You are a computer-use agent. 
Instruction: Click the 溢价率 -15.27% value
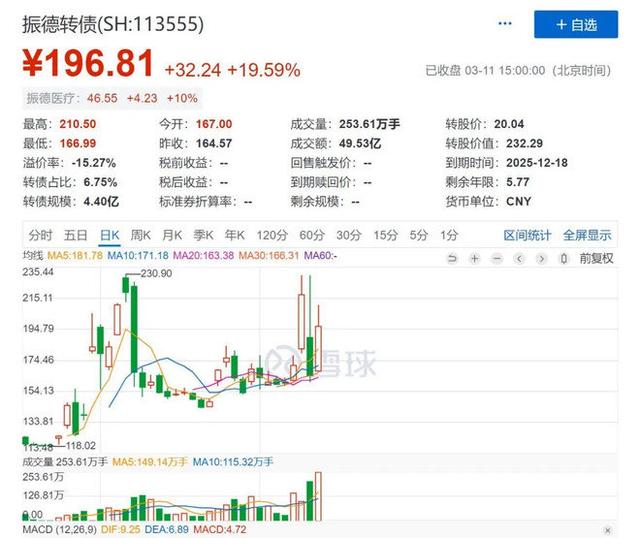[x=94, y=163]
